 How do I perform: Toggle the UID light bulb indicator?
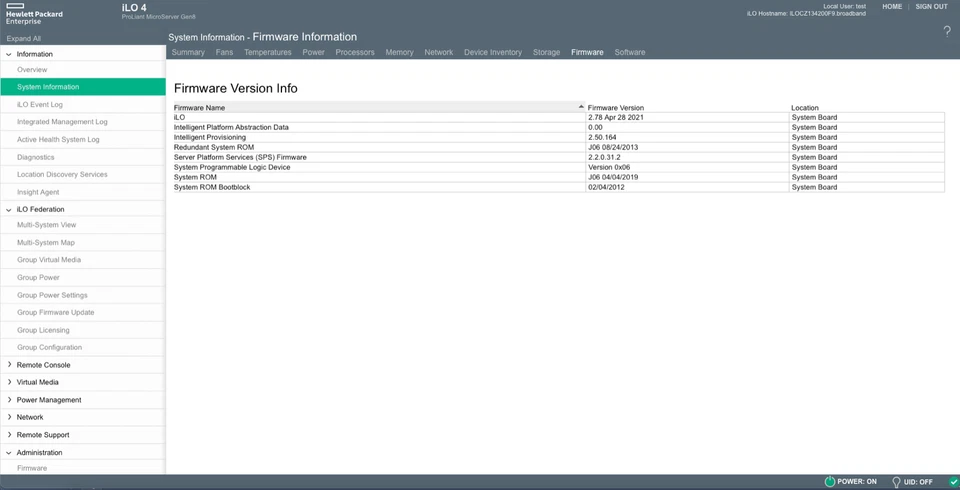[x=896, y=482]
